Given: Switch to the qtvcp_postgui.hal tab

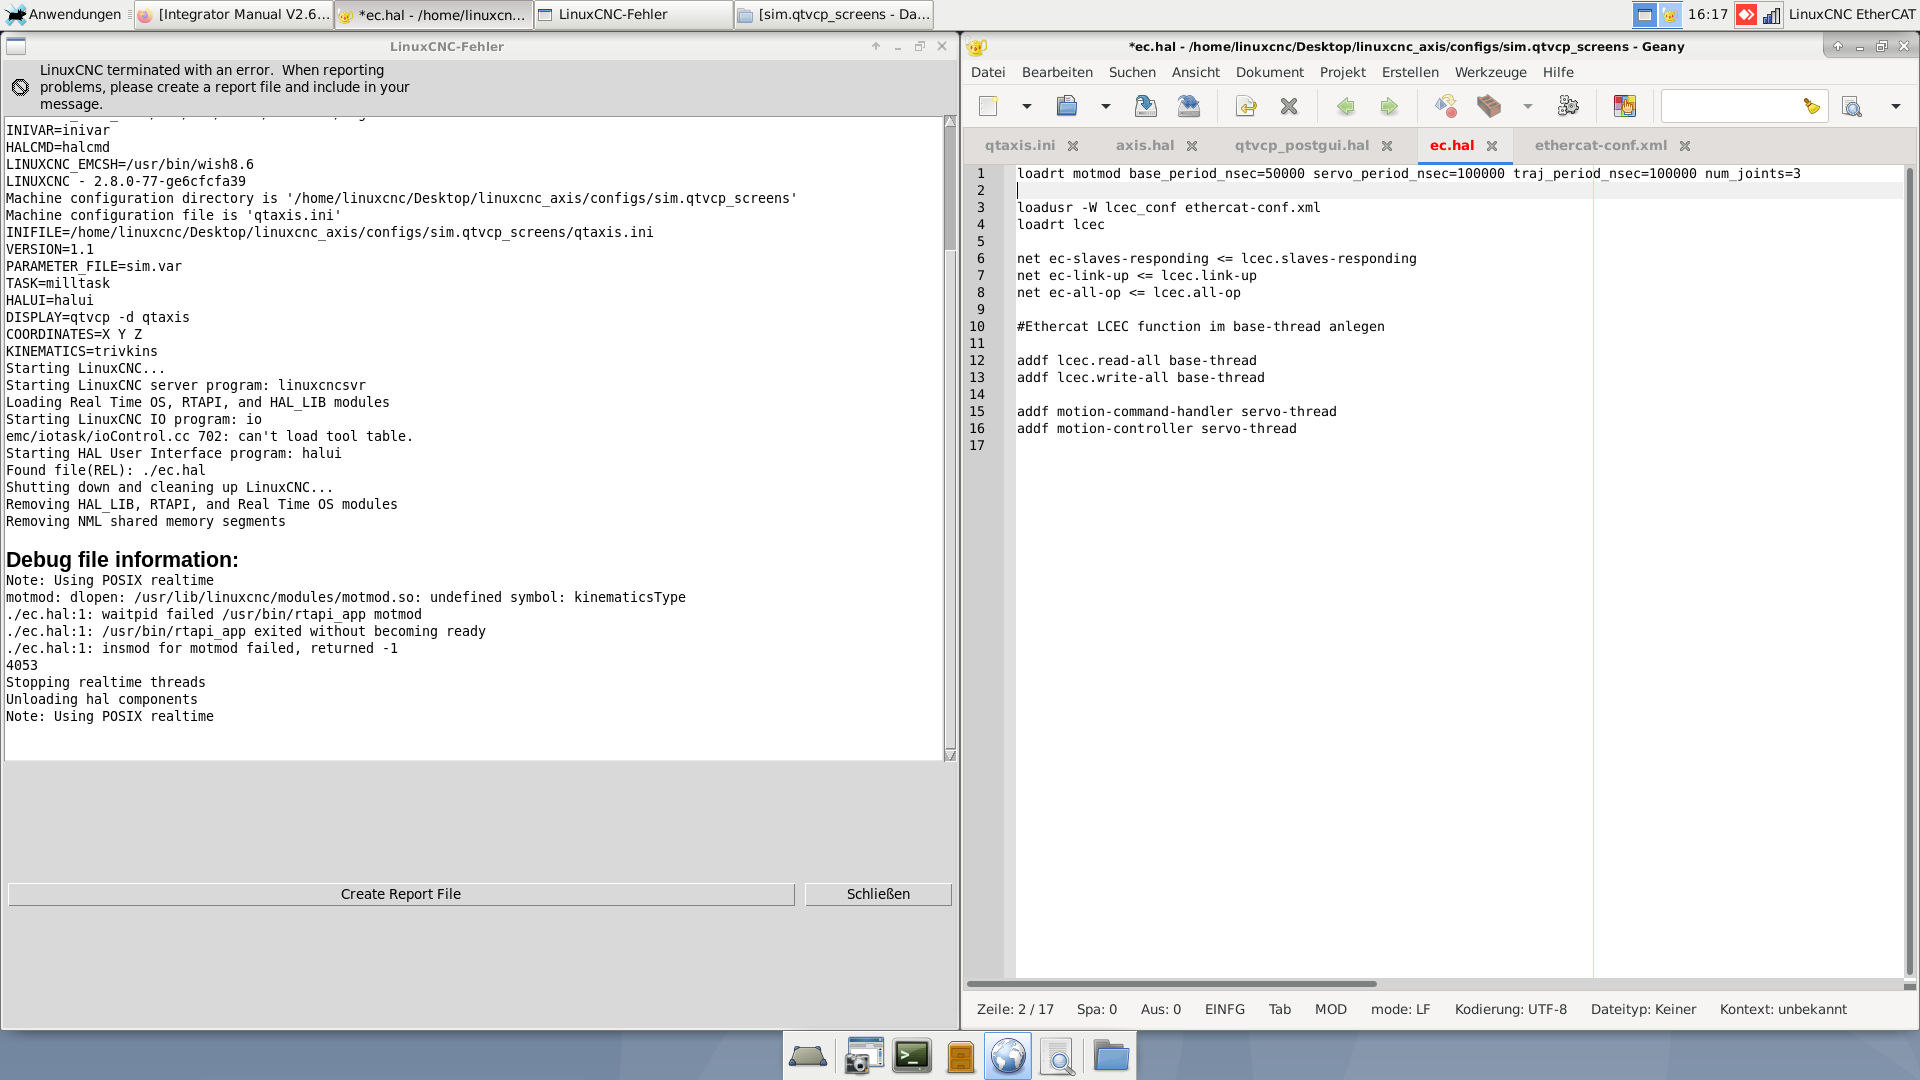Looking at the screenshot, I should coord(1302,145).
